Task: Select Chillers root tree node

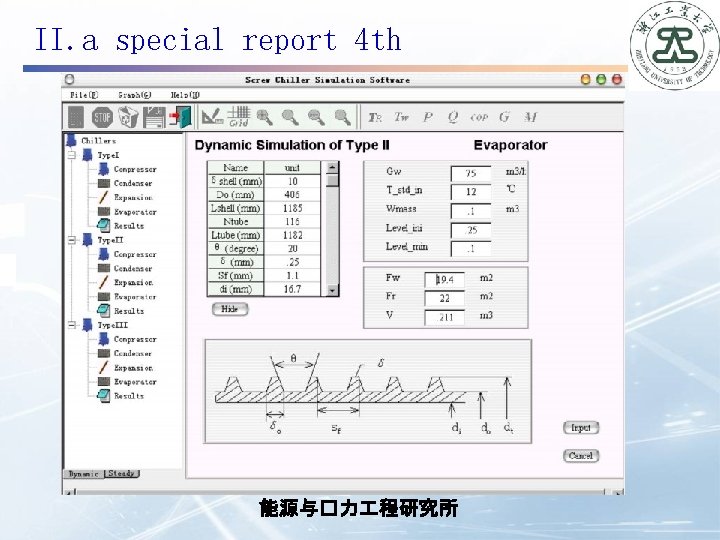Action: 98,141
